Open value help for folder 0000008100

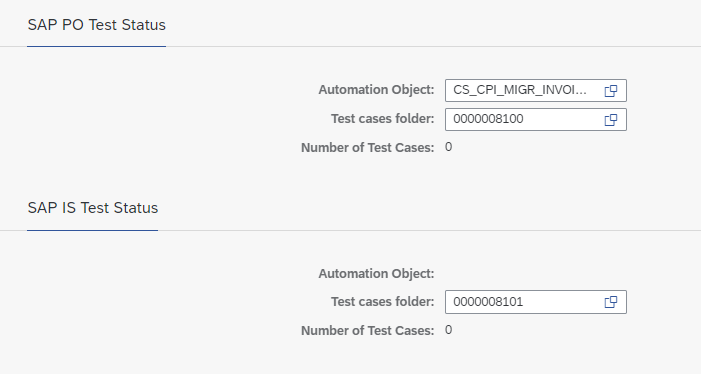[611, 120]
